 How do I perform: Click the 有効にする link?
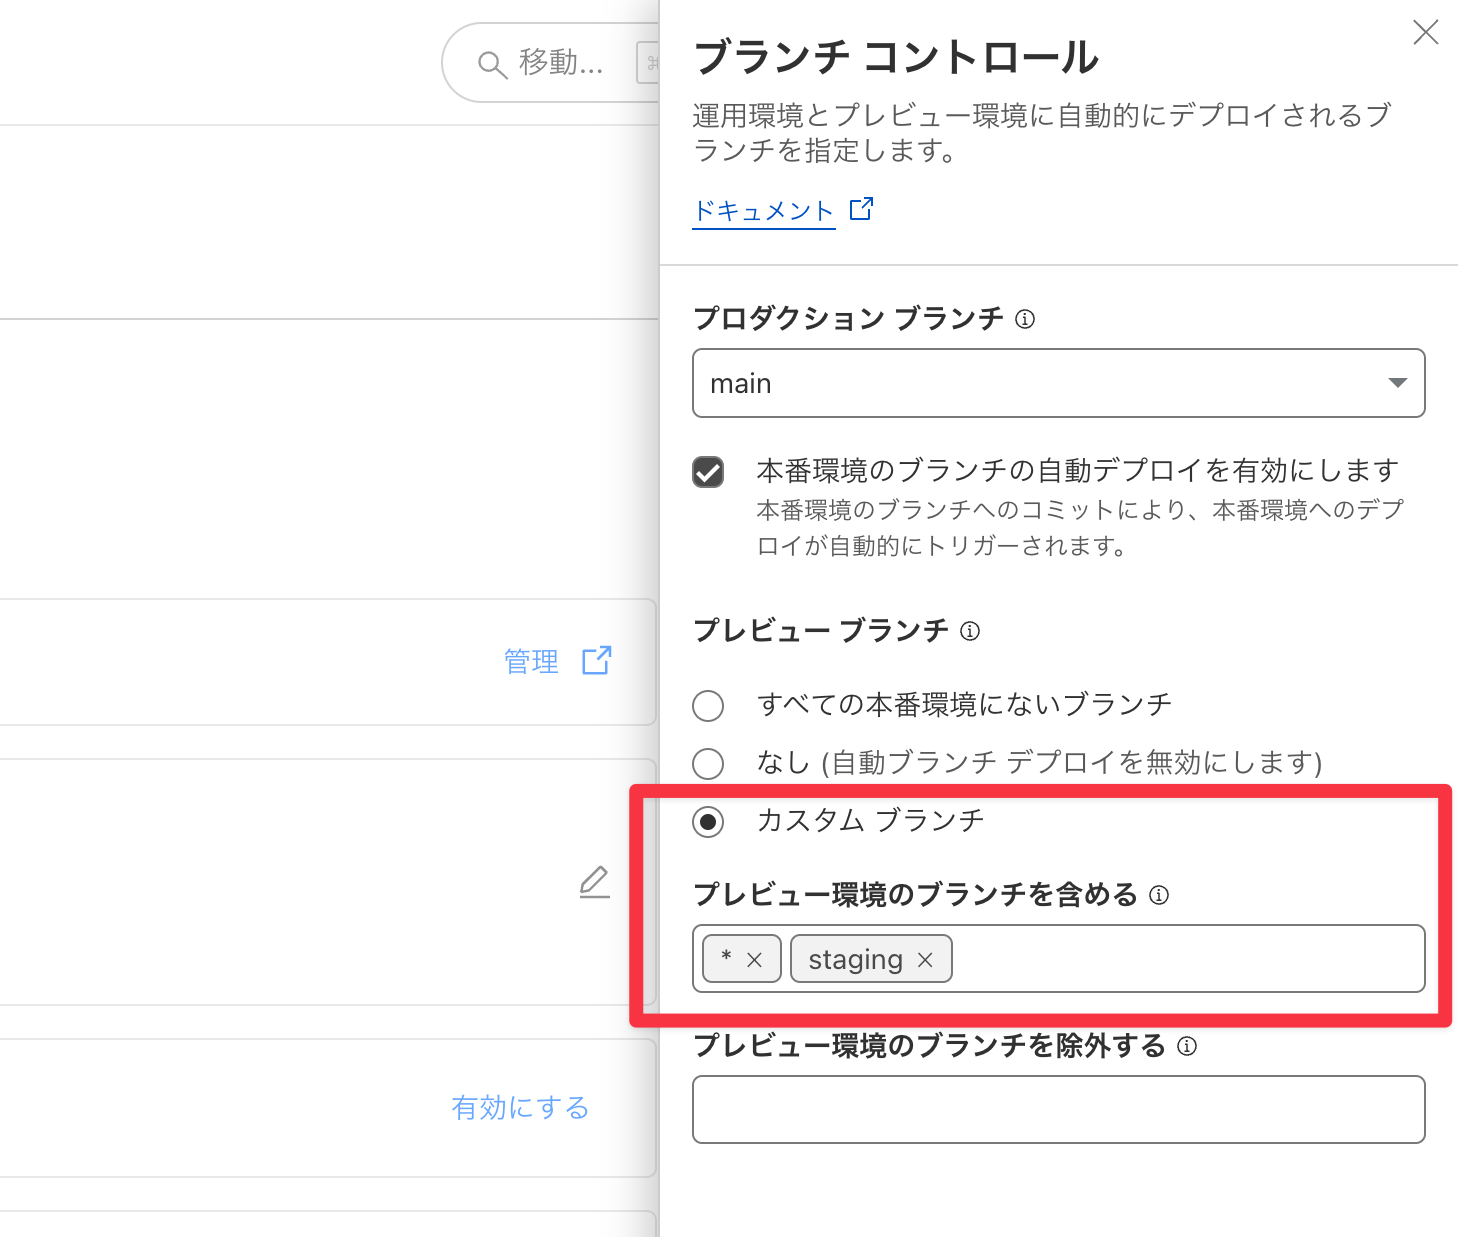click(x=520, y=1107)
